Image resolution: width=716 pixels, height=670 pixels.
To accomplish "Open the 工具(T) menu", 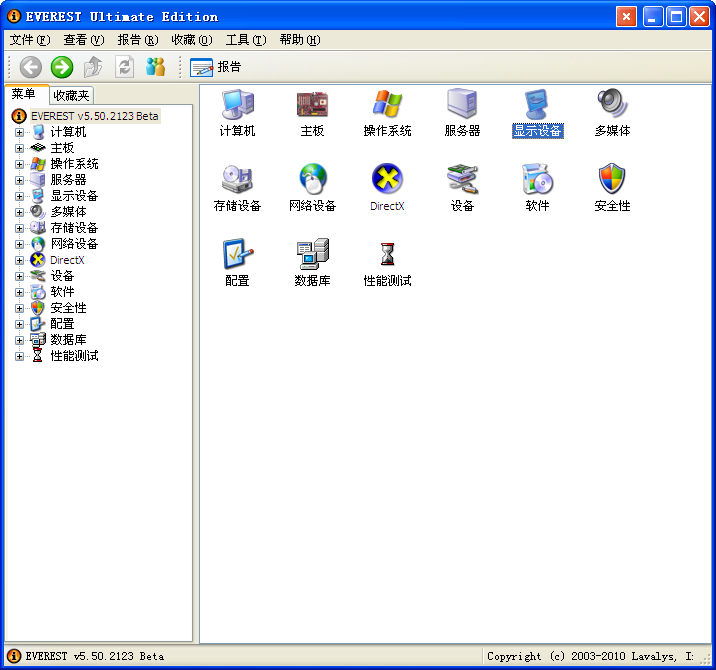I will tap(246, 40).
